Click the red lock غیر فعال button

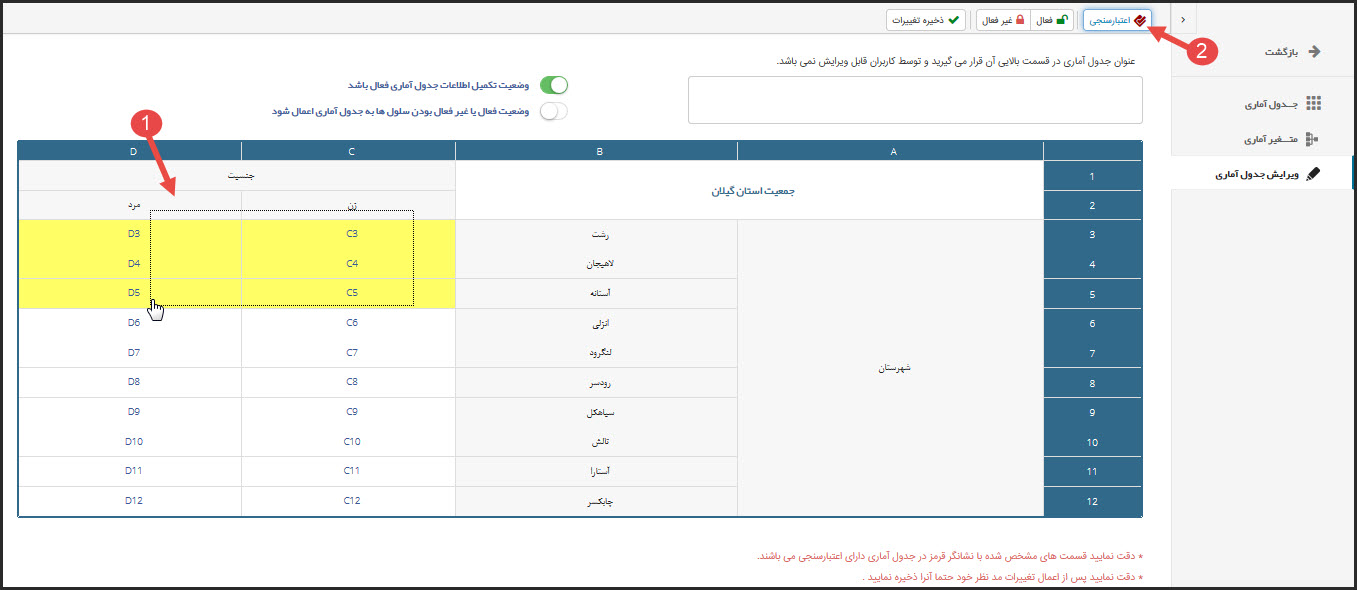tap(1003, 20)
